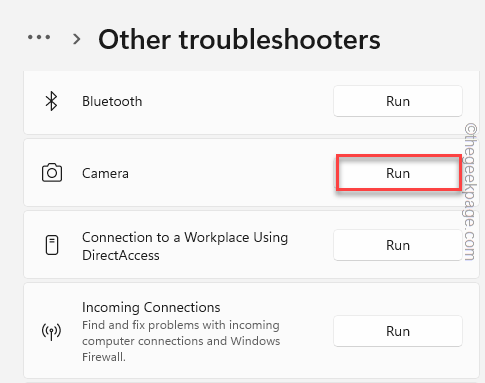Click the Other troubleshooters page heading
Image resolution: width=485 pixels, height=383 pixels.
[239, 39]
